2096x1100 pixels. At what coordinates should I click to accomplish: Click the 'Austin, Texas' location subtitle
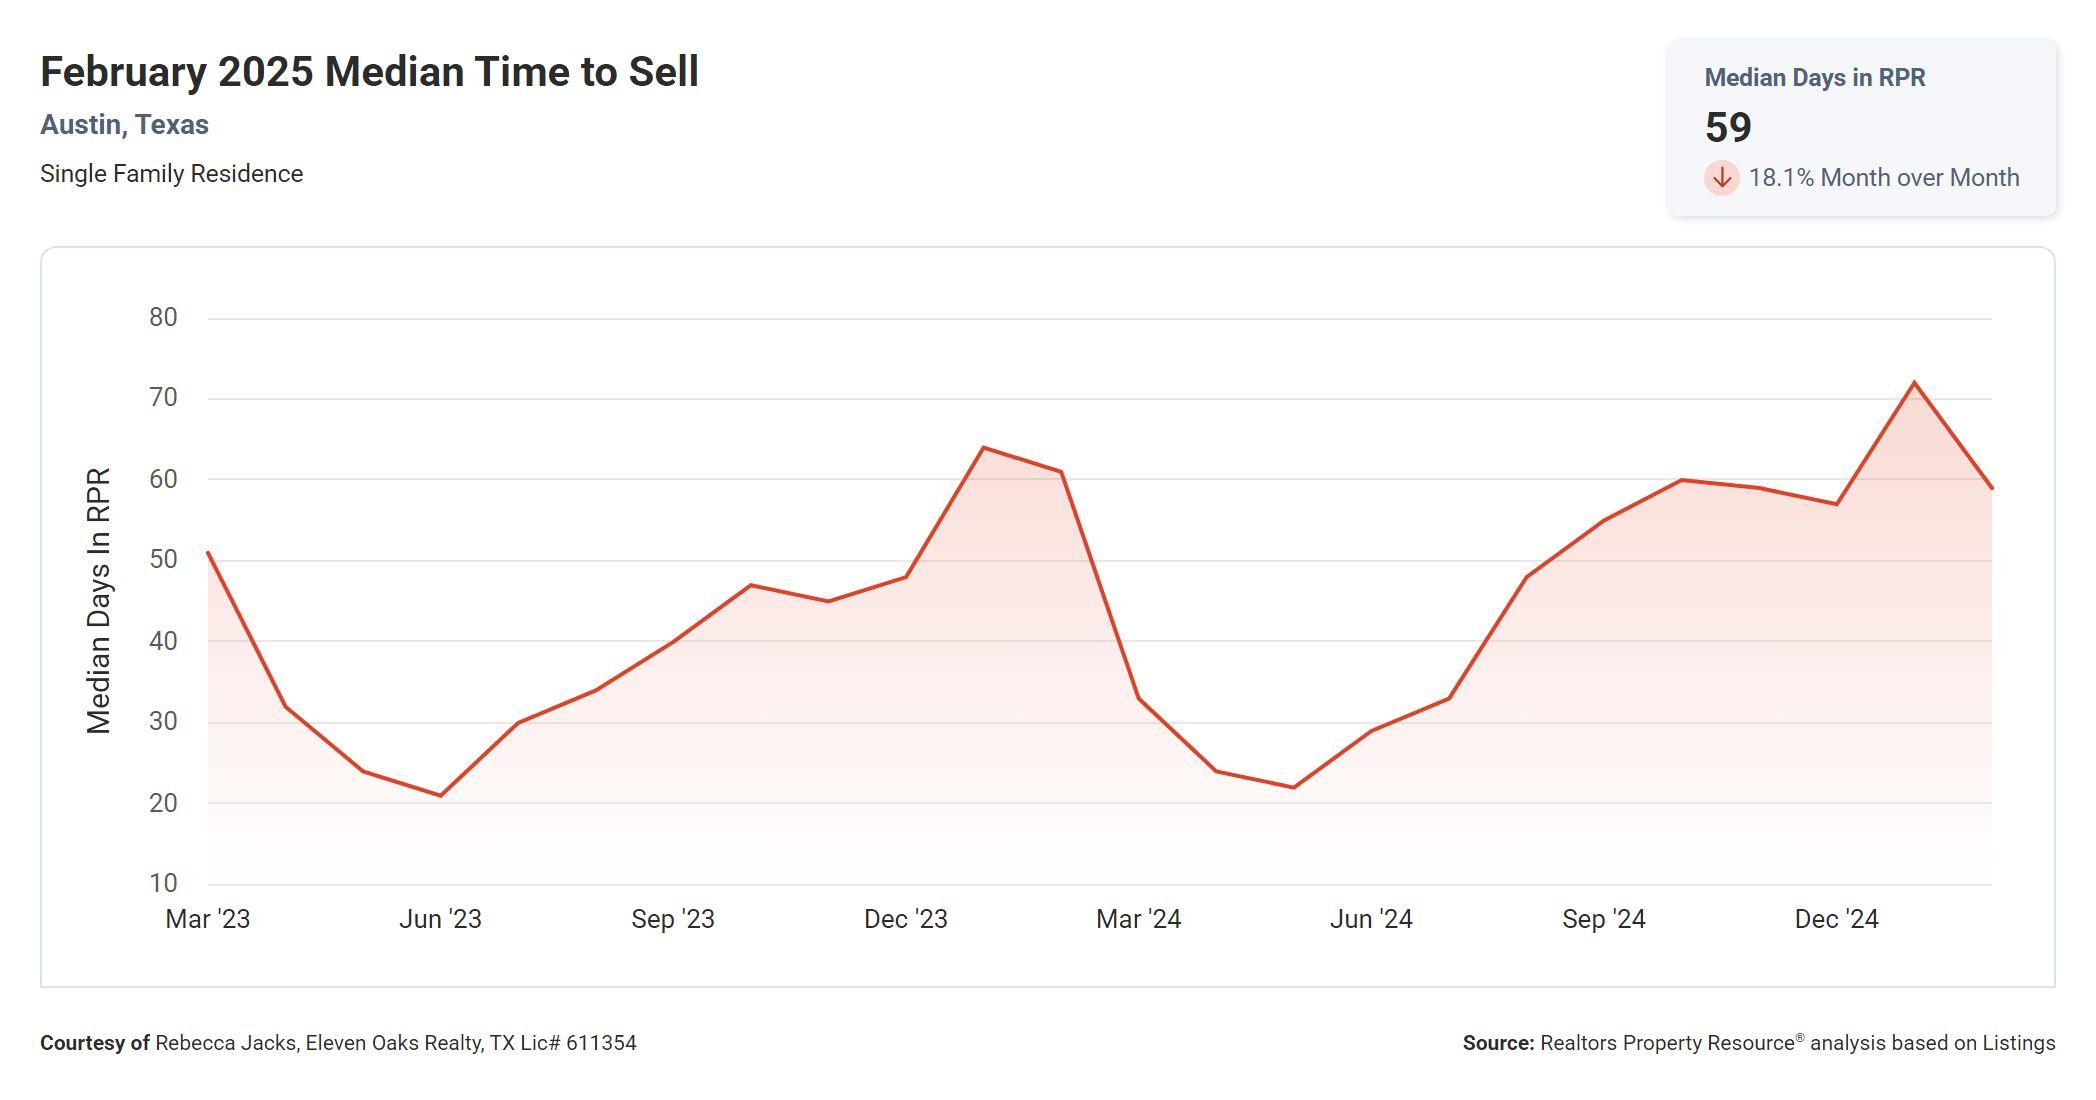point(124,125)
